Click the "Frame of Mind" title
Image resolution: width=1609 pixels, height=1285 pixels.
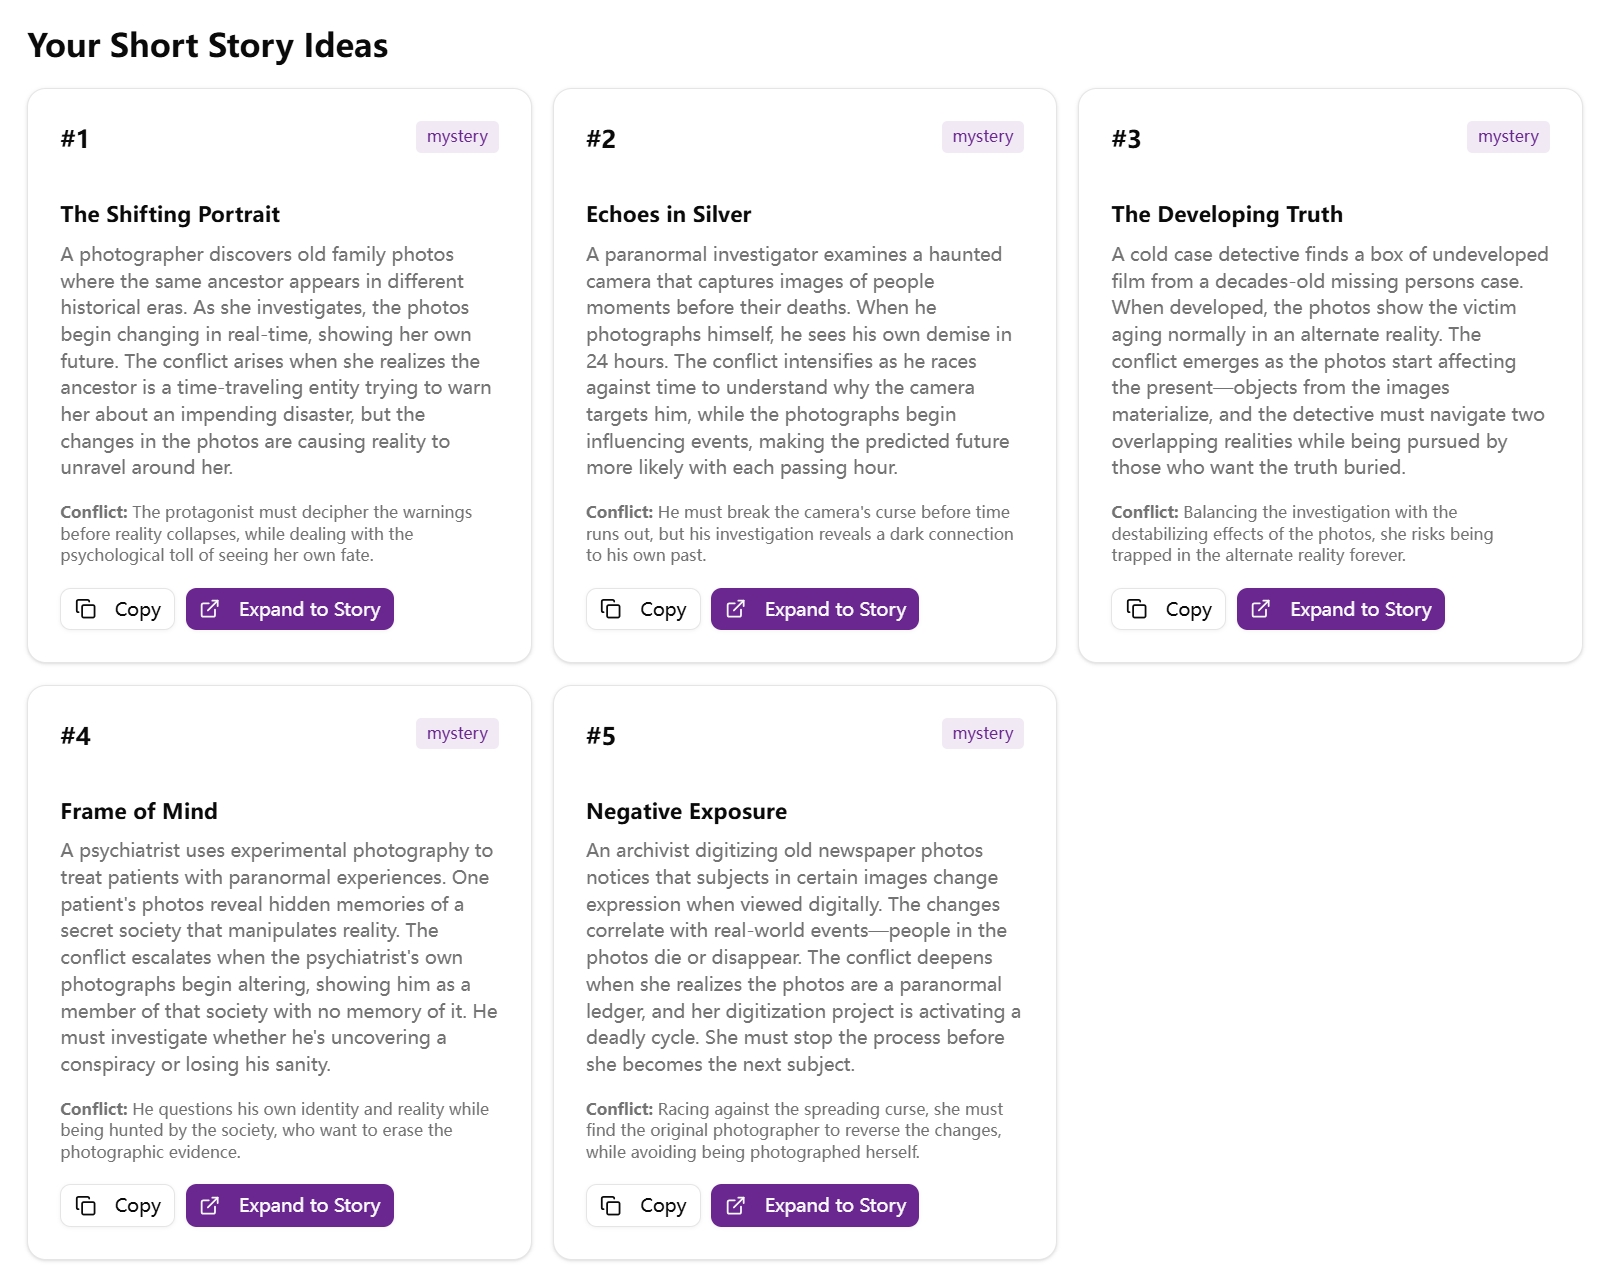tap(139, 811)
